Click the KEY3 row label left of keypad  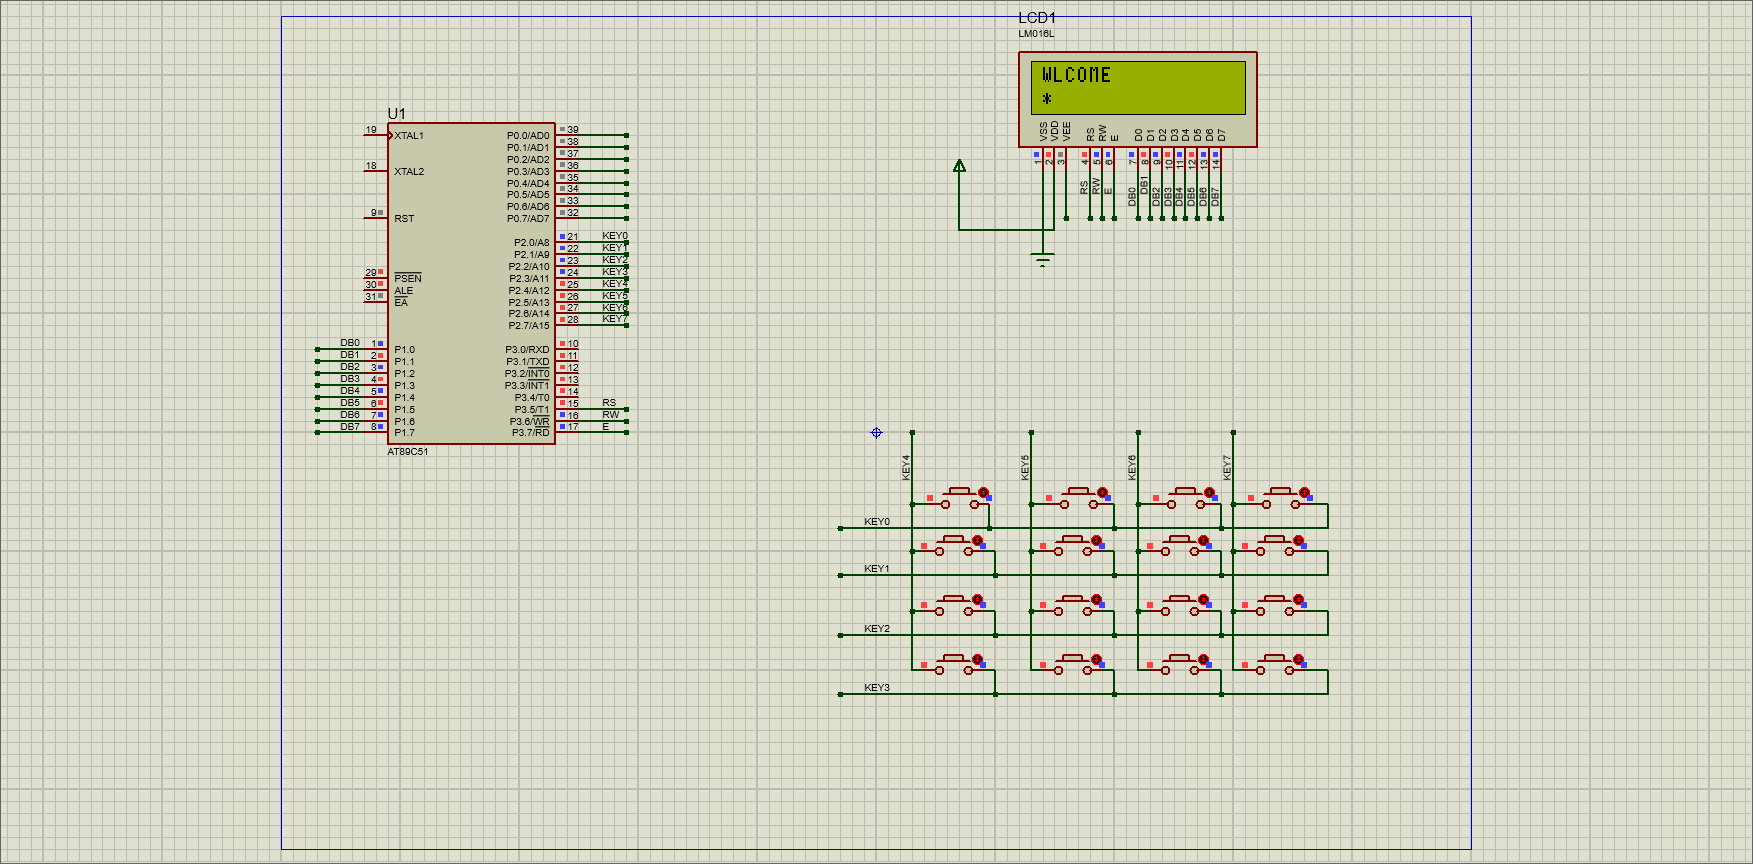877,688
